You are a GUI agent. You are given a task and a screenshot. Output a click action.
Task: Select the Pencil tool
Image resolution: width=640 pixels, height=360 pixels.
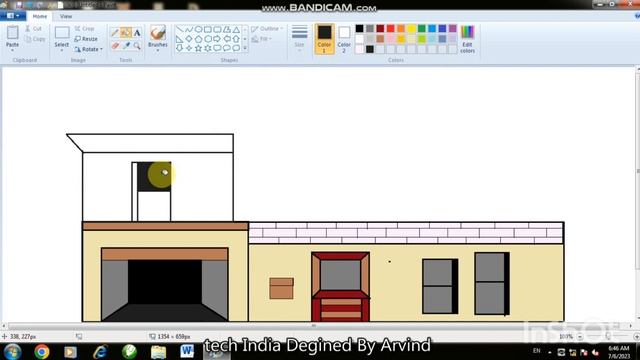[x=115, y=33]
